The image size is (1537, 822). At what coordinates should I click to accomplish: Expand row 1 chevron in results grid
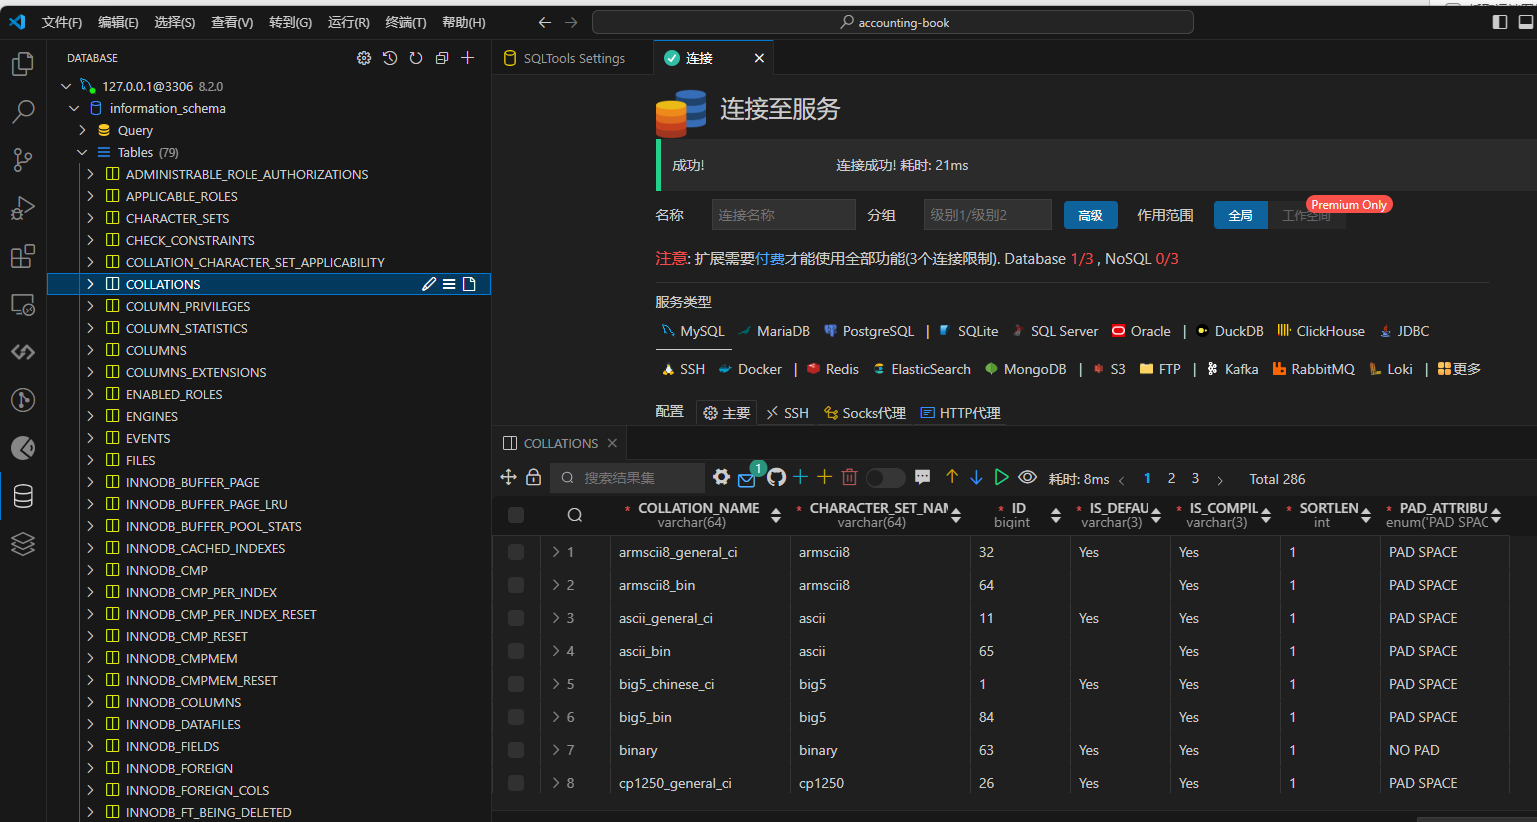point(556,552)
